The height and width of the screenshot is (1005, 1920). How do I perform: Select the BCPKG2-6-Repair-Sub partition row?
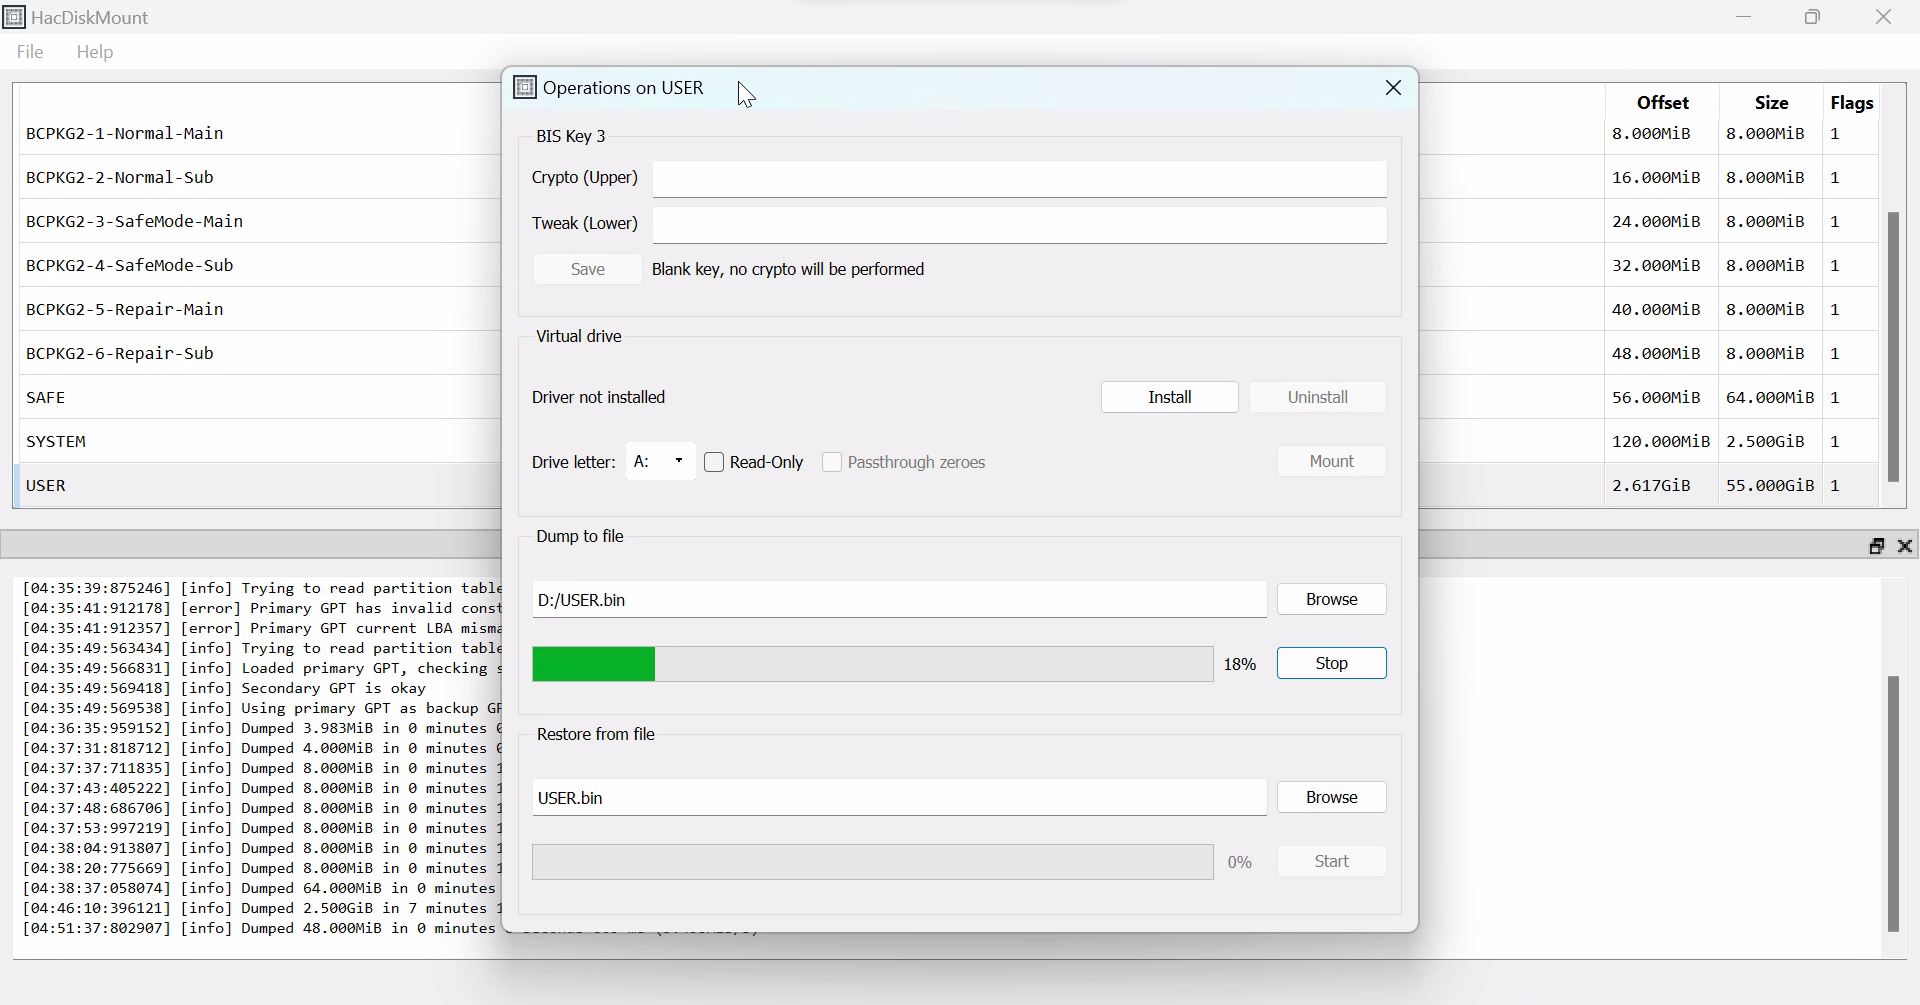[x=260, y=353]
